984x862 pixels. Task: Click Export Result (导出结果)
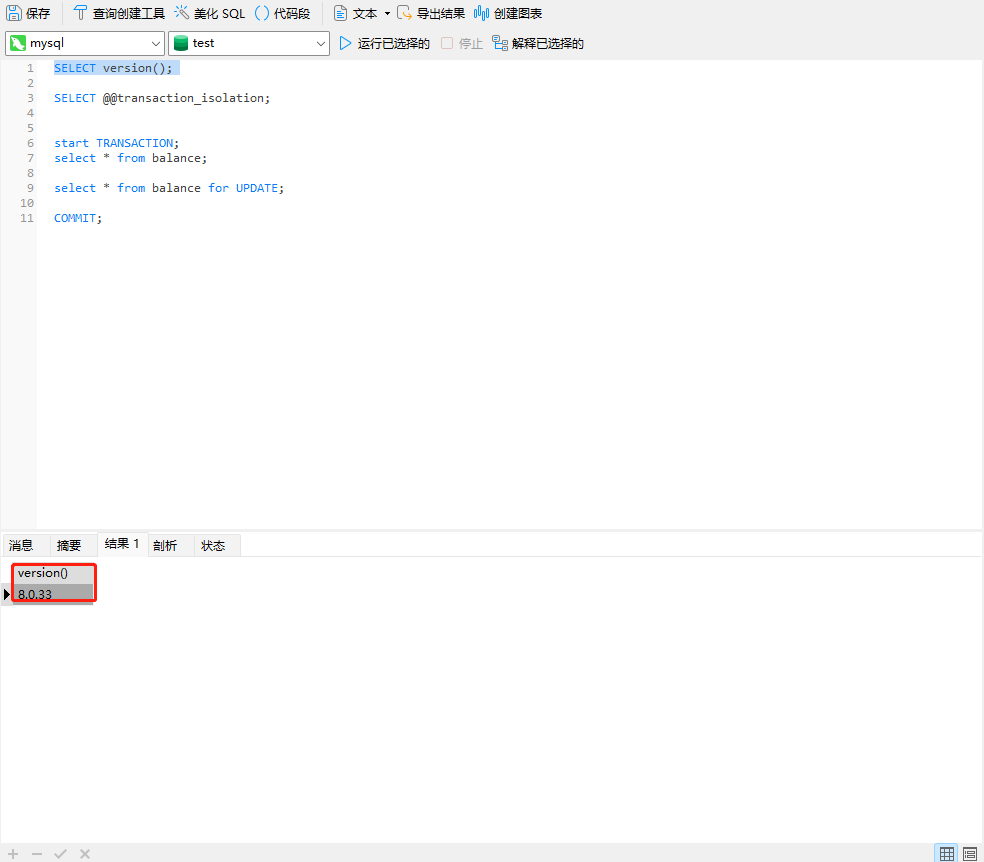431,13
